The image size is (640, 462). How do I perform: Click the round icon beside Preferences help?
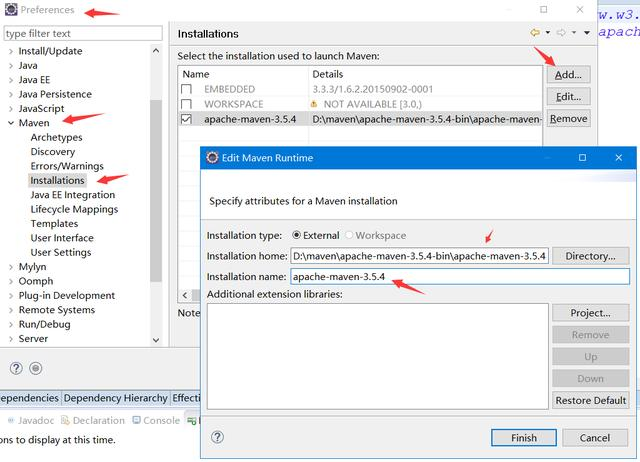coord(36,369)
